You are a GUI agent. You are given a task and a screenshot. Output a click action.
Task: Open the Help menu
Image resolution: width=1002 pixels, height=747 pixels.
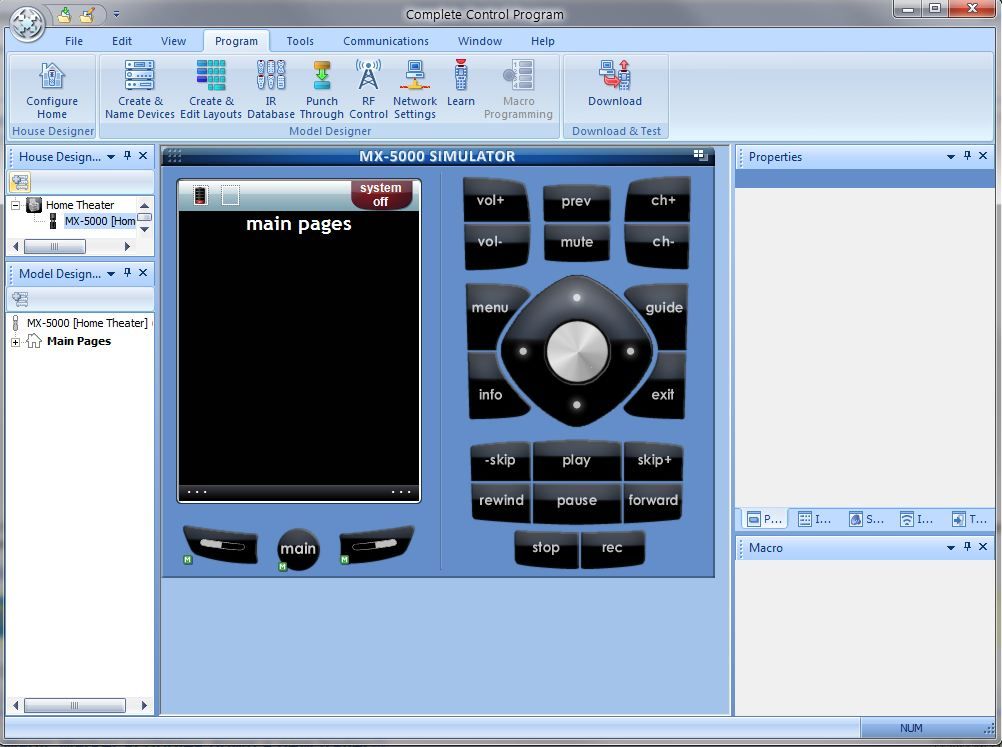(543, 41)
